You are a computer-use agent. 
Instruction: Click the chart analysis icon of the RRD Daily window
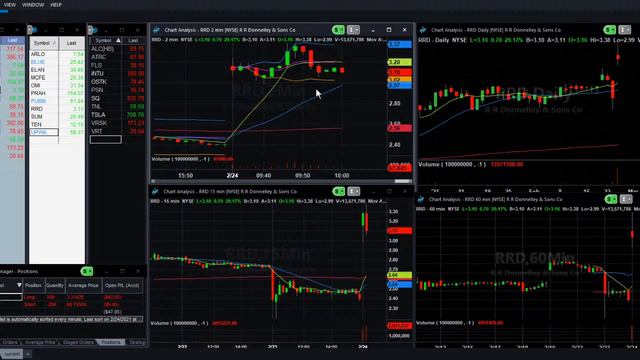[x=423, y=30]
